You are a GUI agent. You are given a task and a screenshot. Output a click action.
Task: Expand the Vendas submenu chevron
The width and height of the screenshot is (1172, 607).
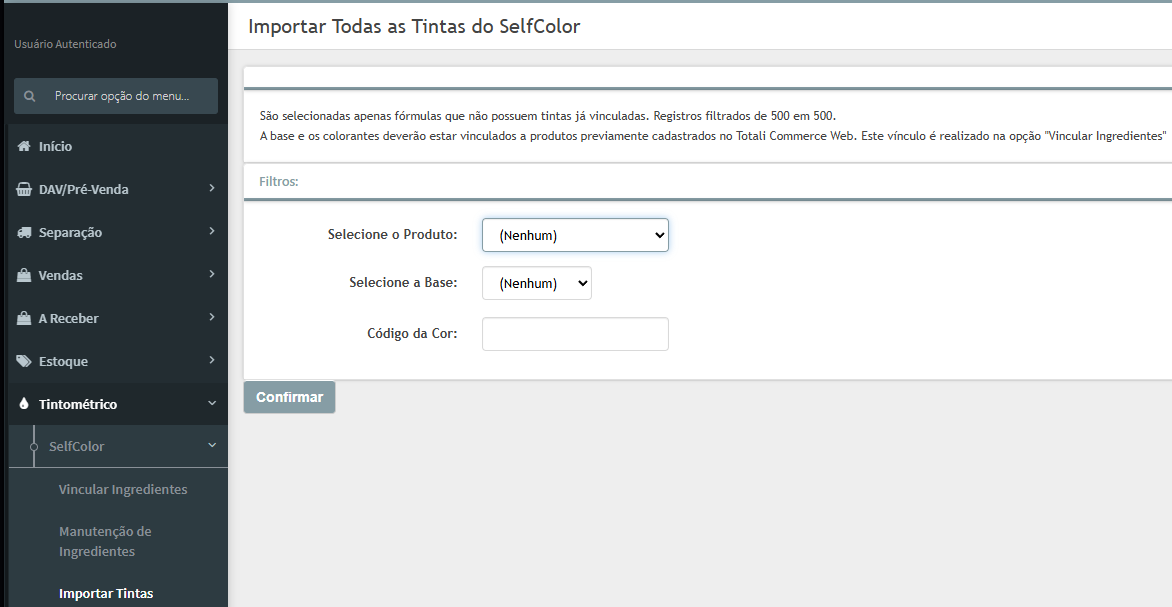[x=212, y=274]
